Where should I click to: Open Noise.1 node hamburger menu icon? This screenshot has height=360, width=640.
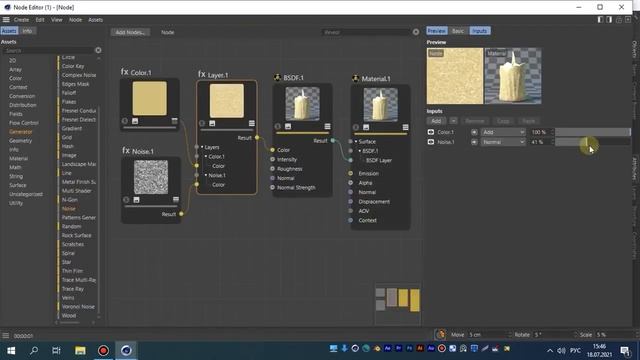click(x=176, y=200)
